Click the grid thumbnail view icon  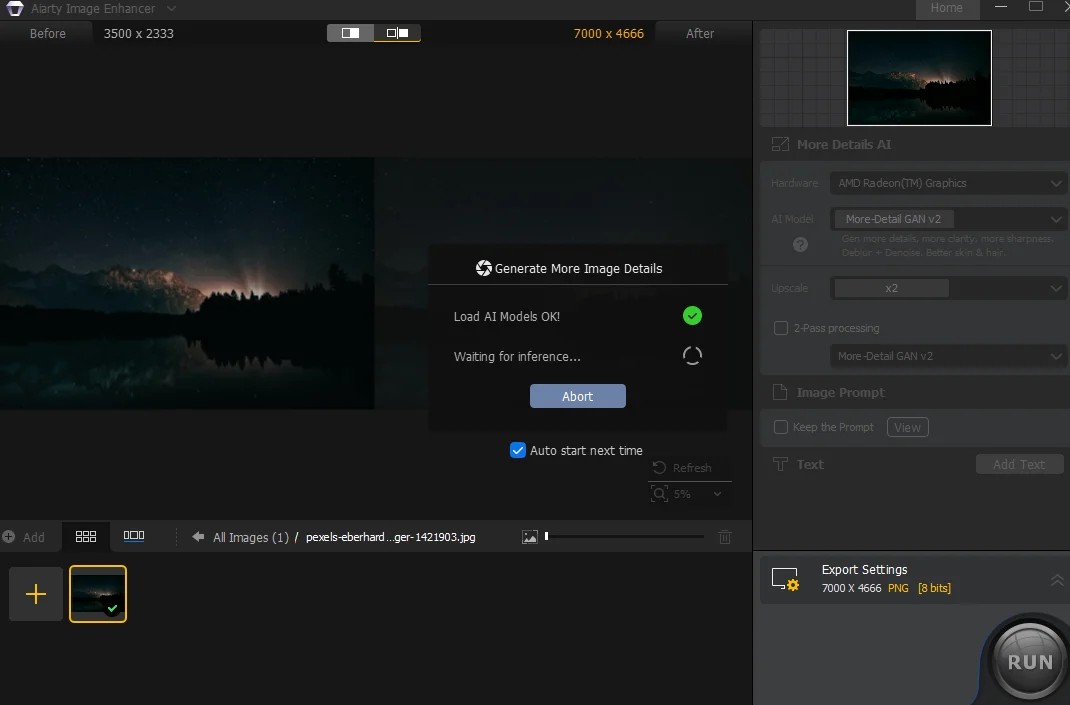[85, 536]
